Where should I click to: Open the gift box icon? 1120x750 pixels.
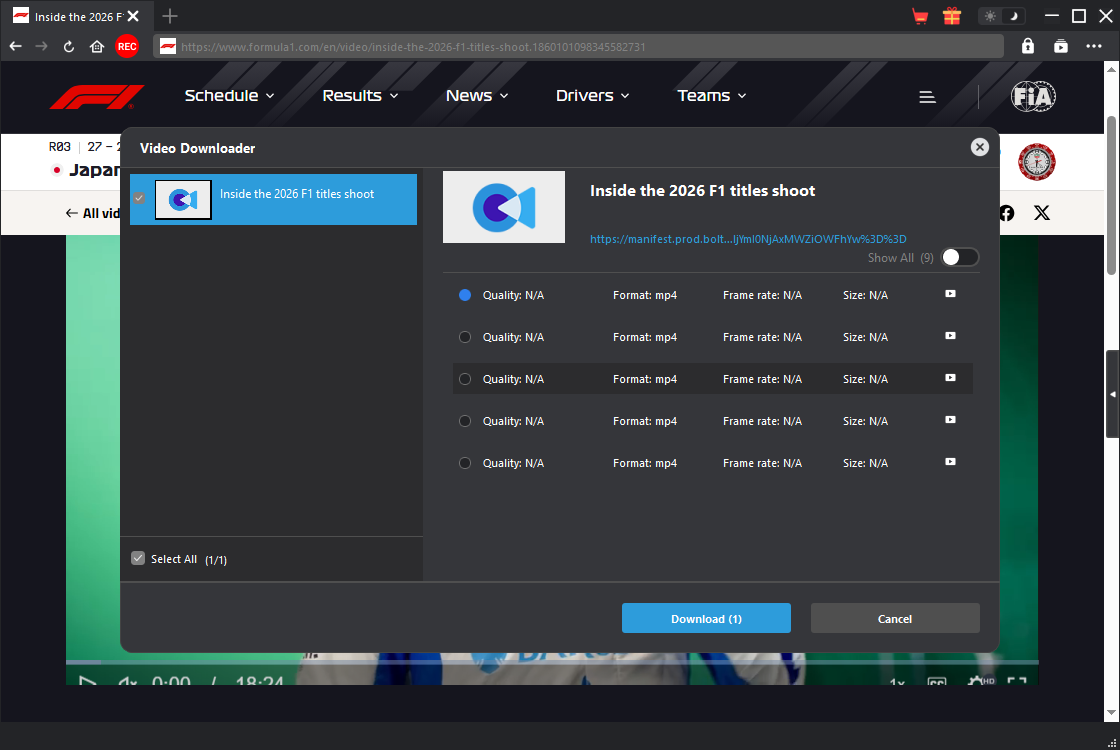(951, 16)
